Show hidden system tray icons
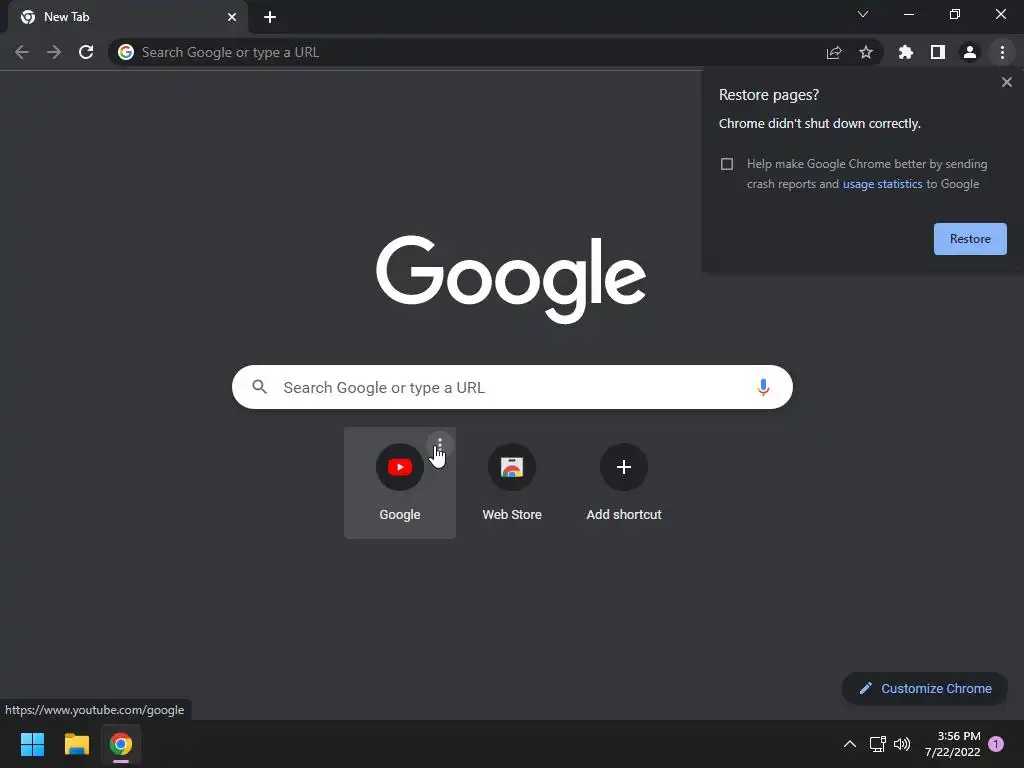Viewport: 1024px width, 768px height. pos(850,744)
